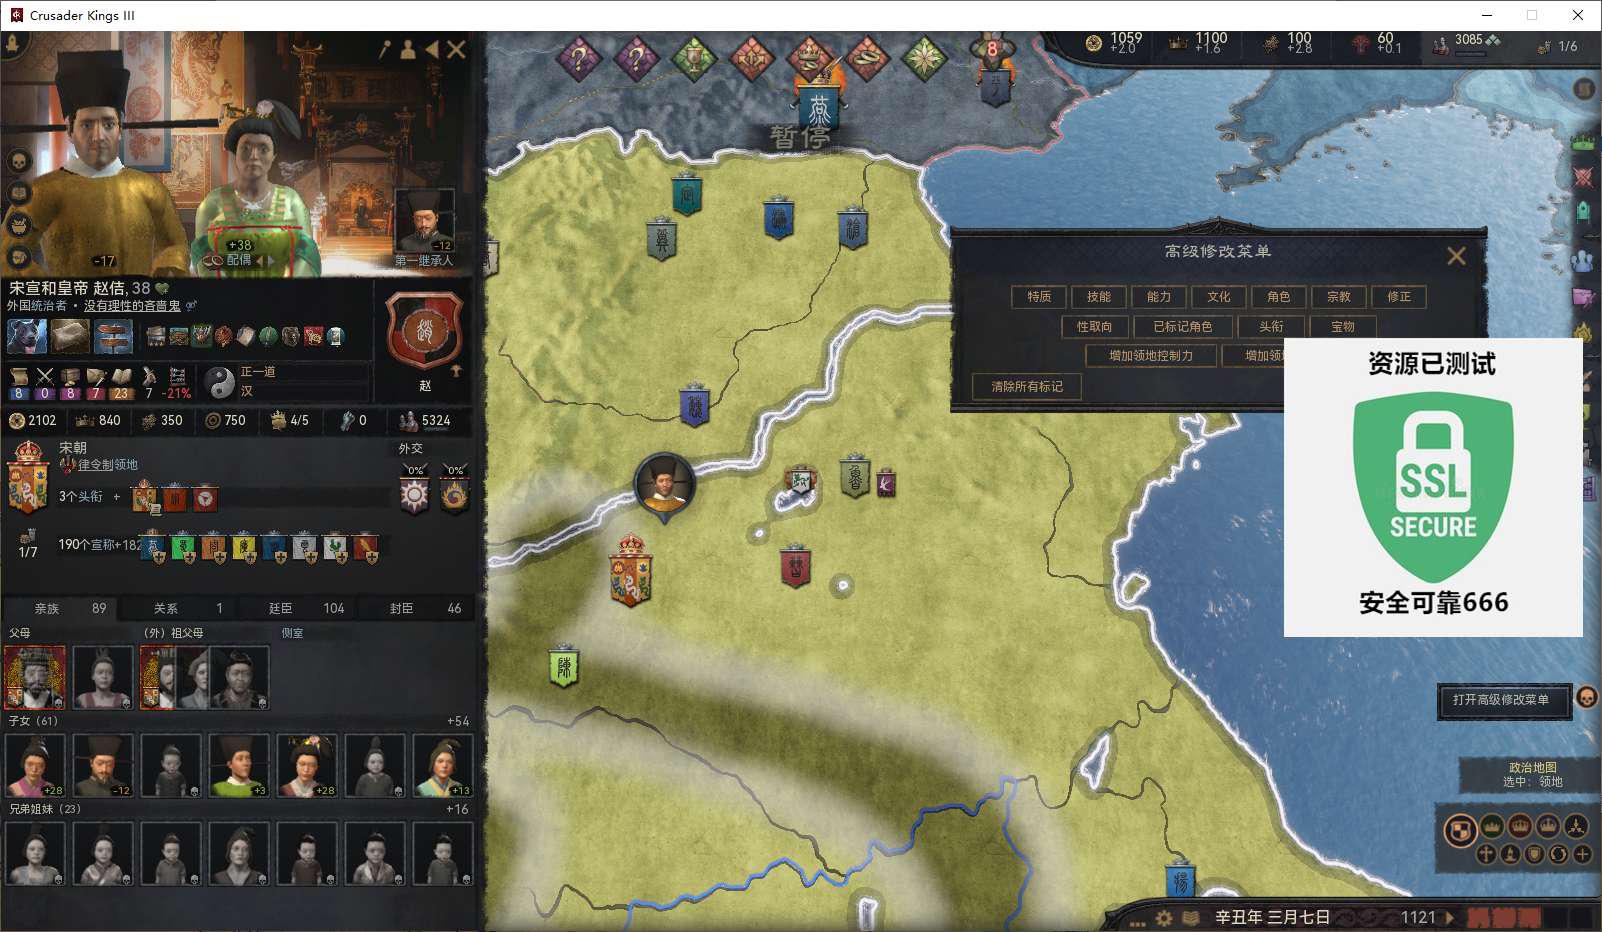Select the realms map mode icon
Viewport: 1602px width, 932px height.
click(1460, 830)
